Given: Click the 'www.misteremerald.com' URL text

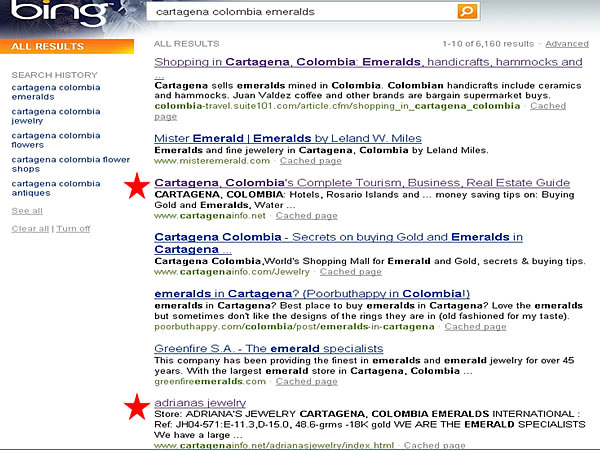Looking at the screenshot, I should [x=212, y=161].
